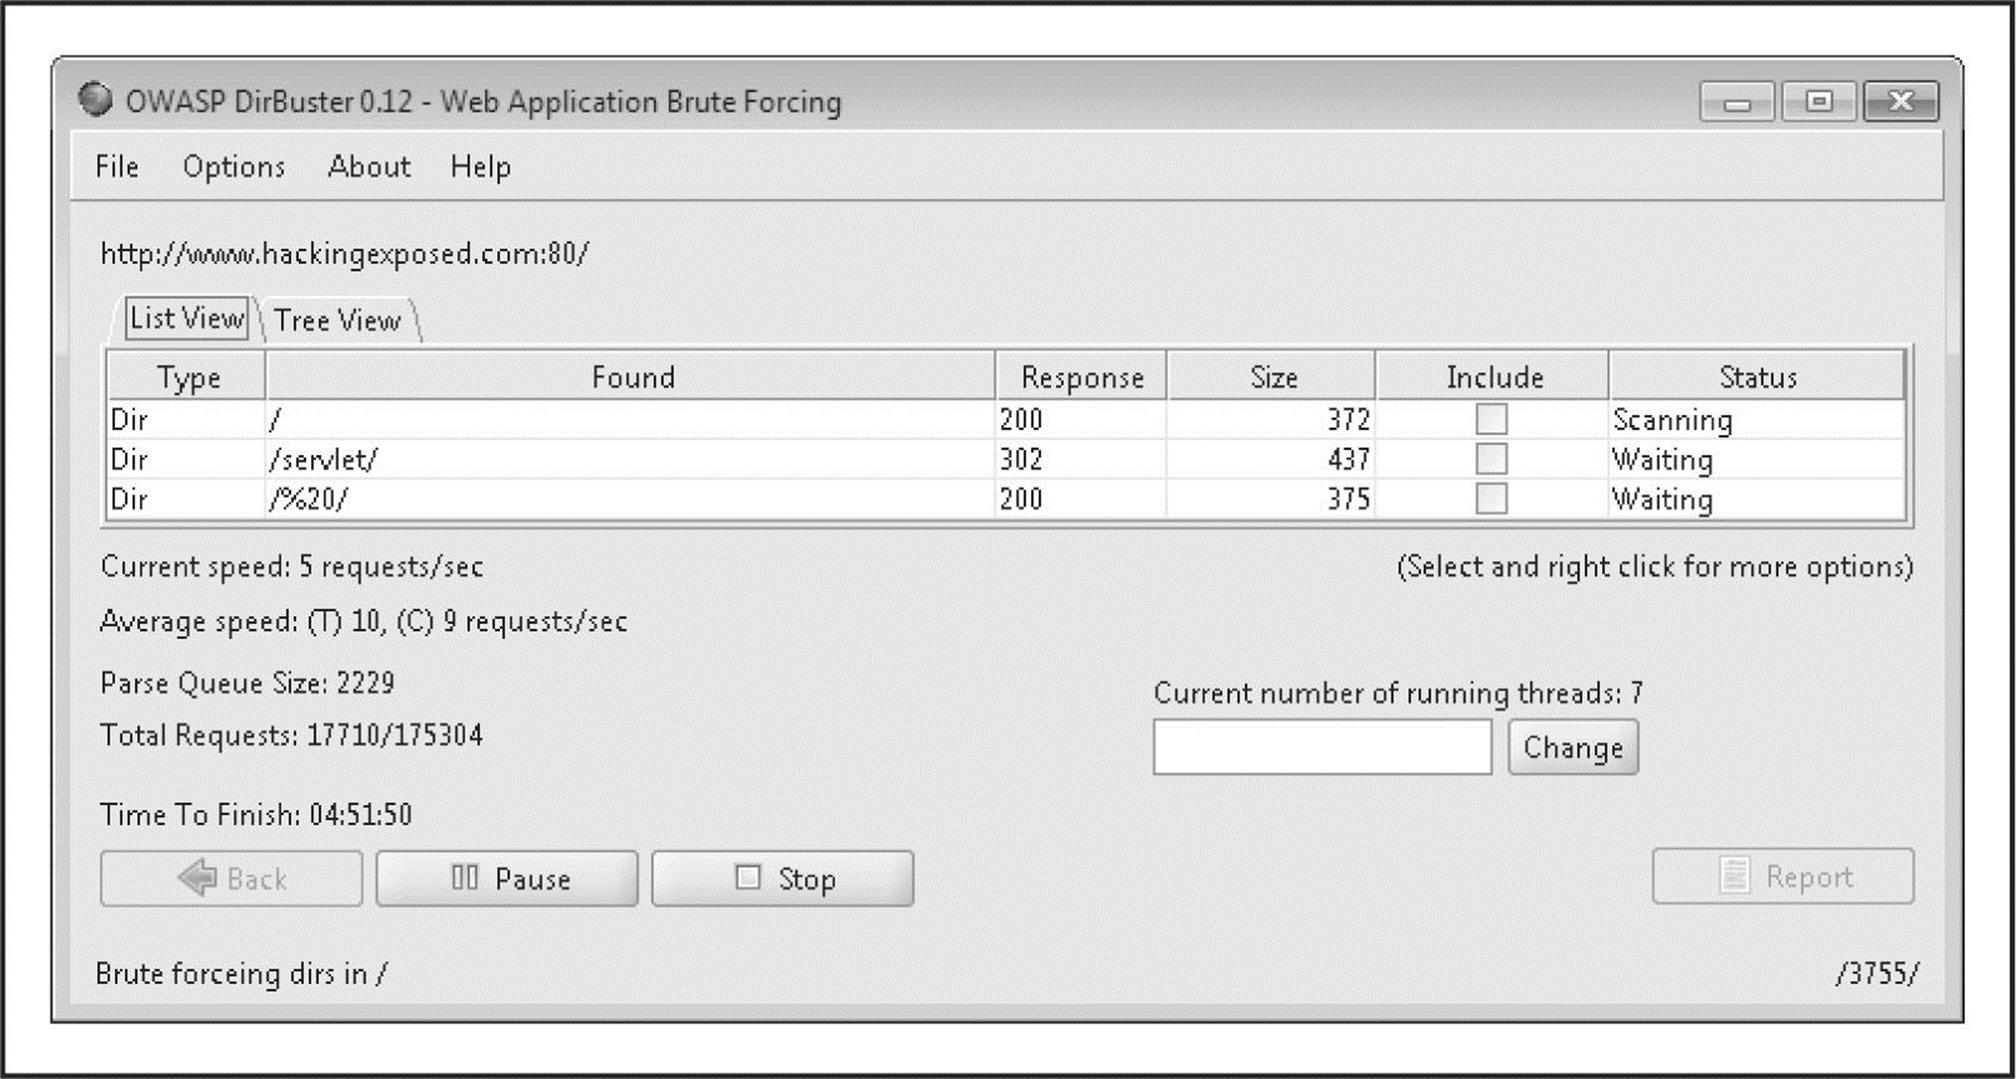Tick the Include checkbox for /servlet/
Viewport: 2016px width, 1079px height.
[1491, 459]
